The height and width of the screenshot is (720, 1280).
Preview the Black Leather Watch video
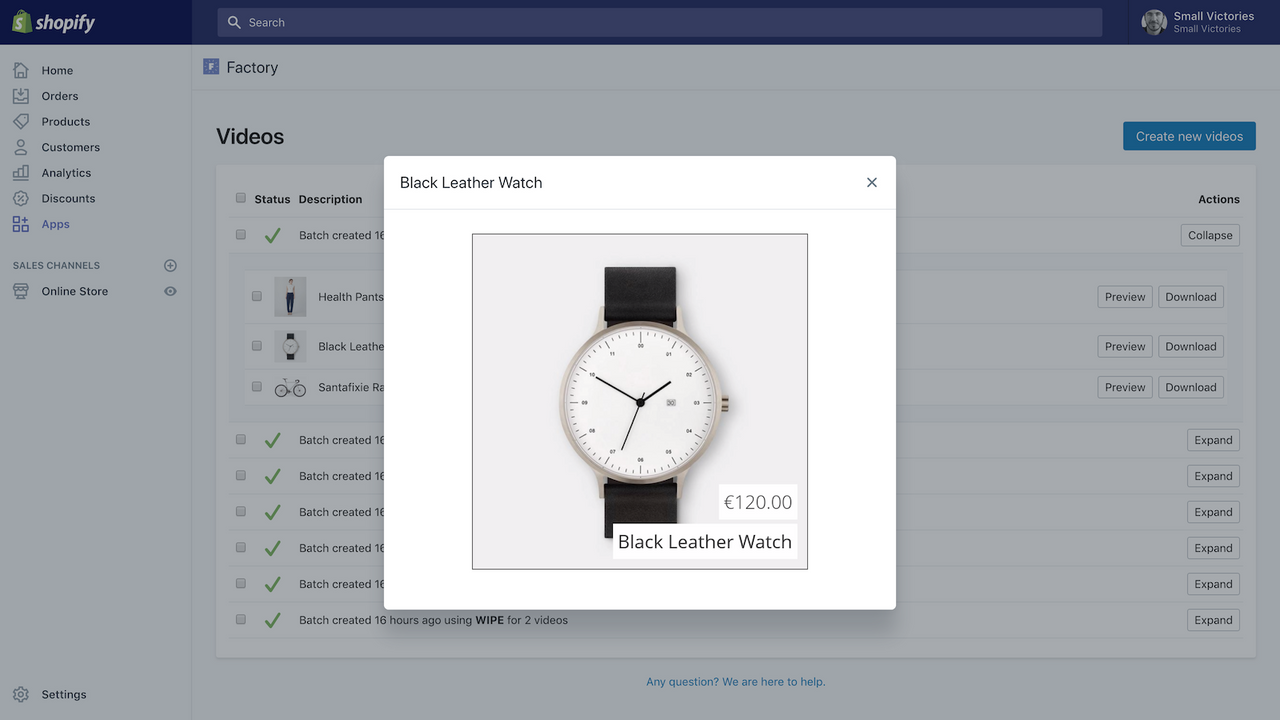click(x=1125, y=347)
